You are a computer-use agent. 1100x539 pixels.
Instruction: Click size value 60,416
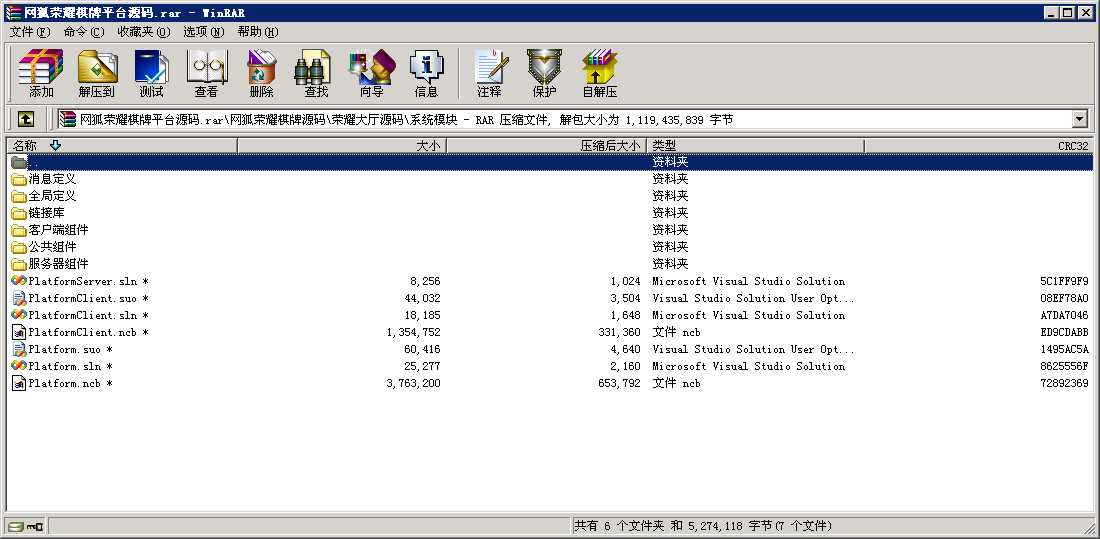(x=422, y=349)
